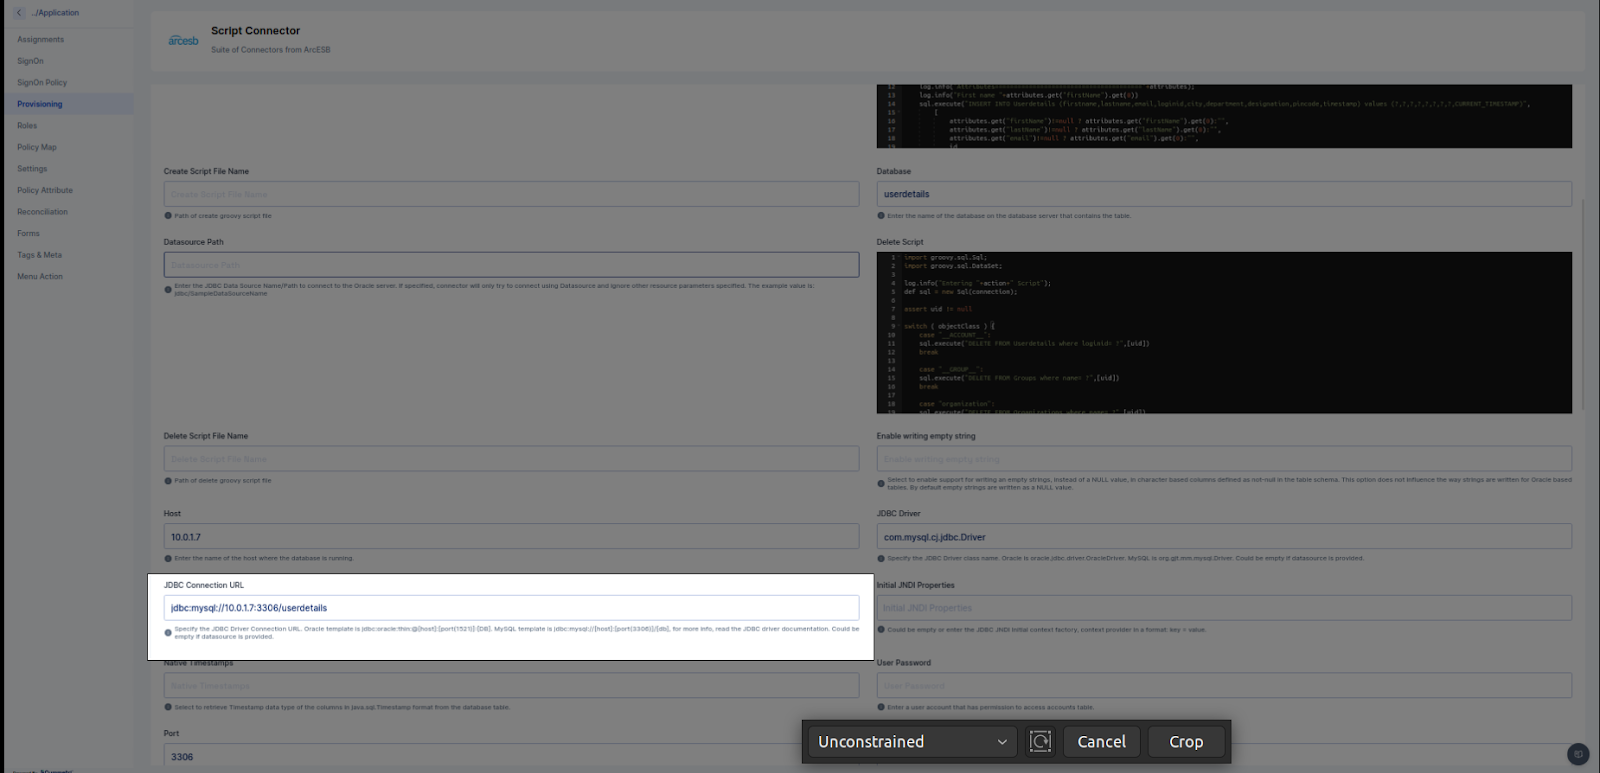This screenshot has height=773, width=1600.
Task: Open the Enable writing empty string selector
Action: click(1224, 459)
